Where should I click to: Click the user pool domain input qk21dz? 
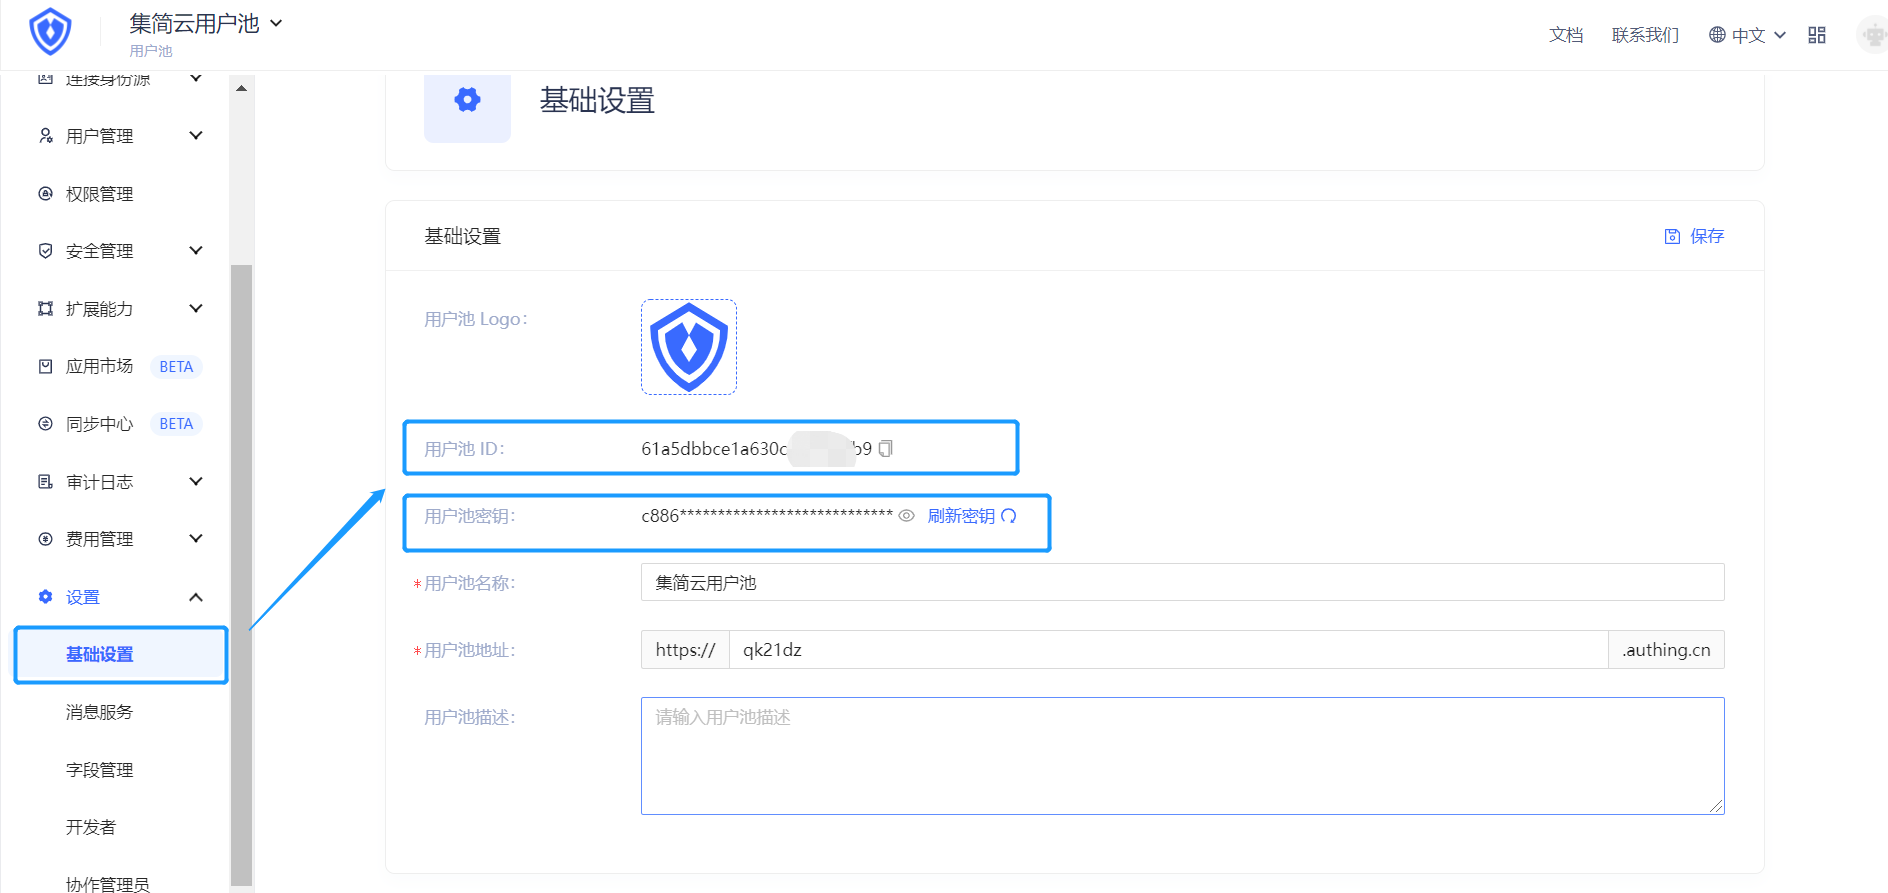1168,649
